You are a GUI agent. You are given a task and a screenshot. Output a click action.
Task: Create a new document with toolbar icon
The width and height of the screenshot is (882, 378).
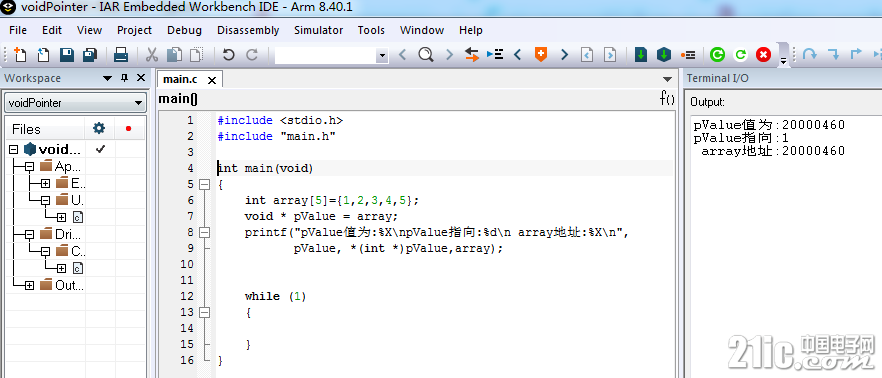click(x=20, y=55)
